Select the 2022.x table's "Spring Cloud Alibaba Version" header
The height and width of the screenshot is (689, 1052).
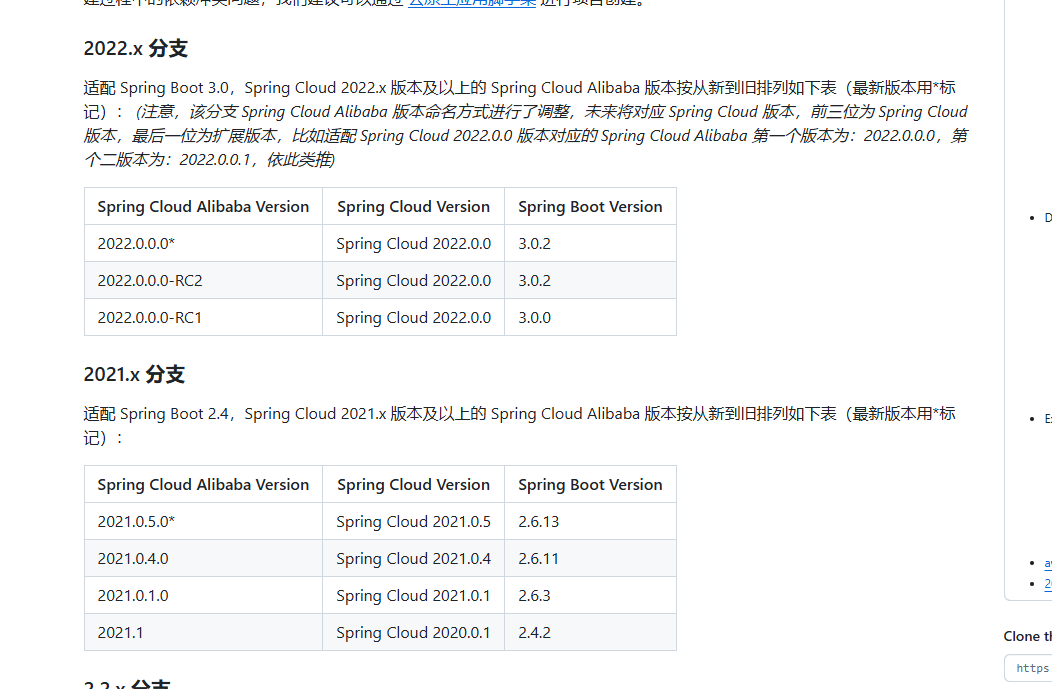[203, 207]
